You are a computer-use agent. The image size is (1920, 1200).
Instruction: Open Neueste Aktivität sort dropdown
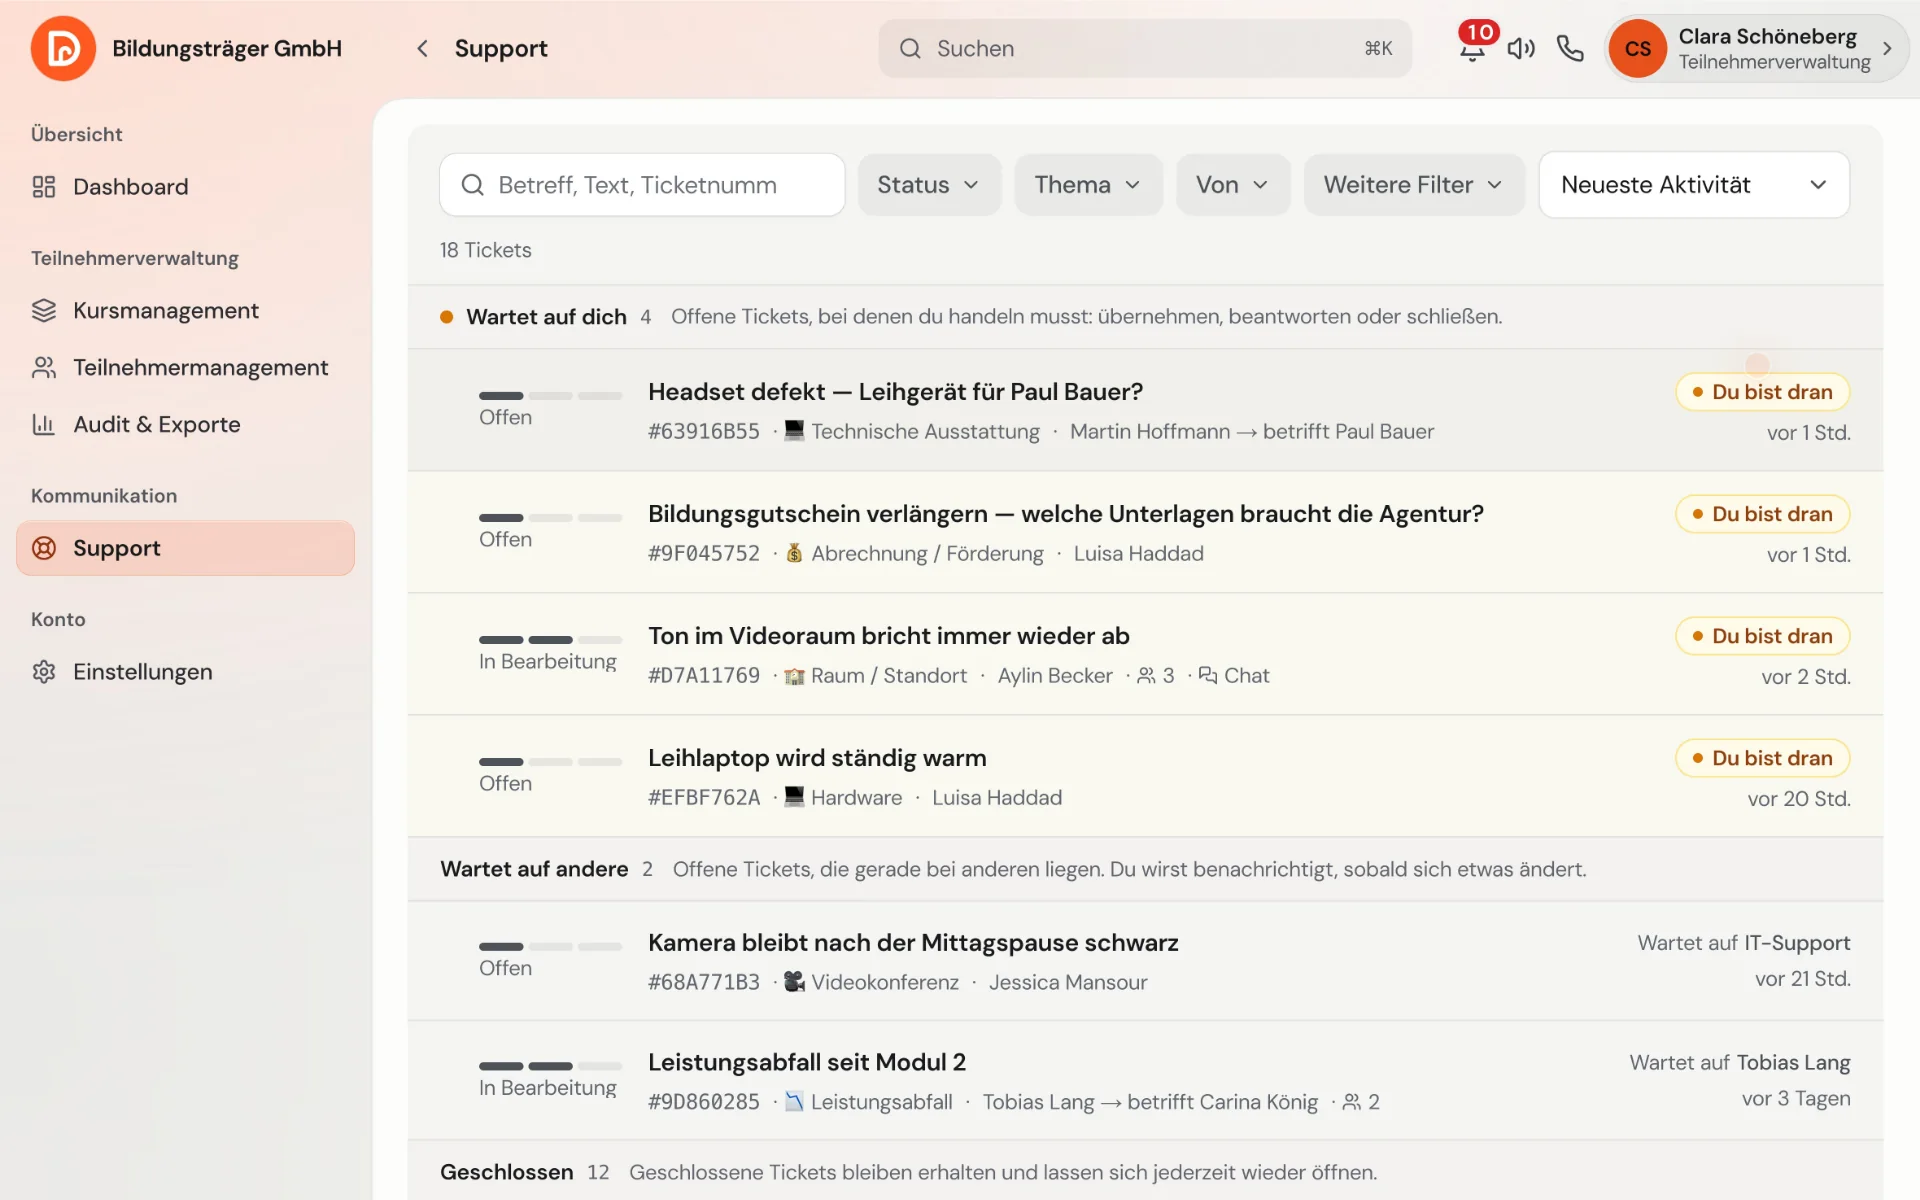pos(1694,185)
